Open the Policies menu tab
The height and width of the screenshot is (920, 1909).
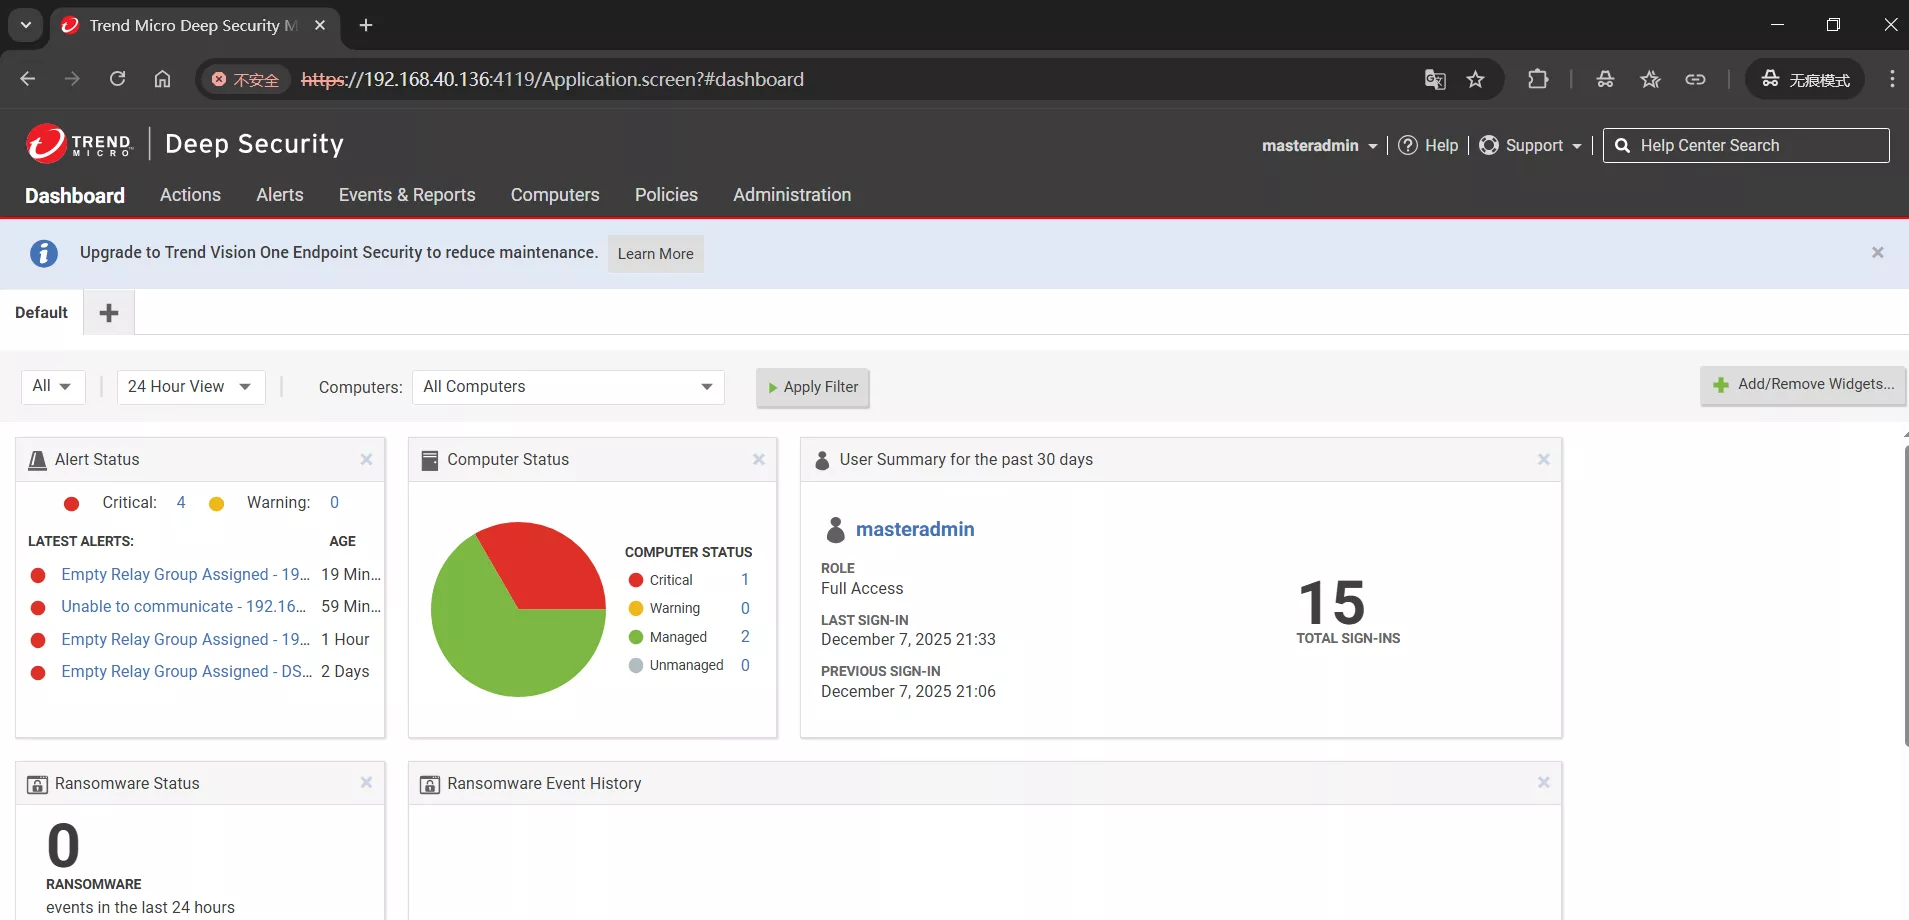666,195
